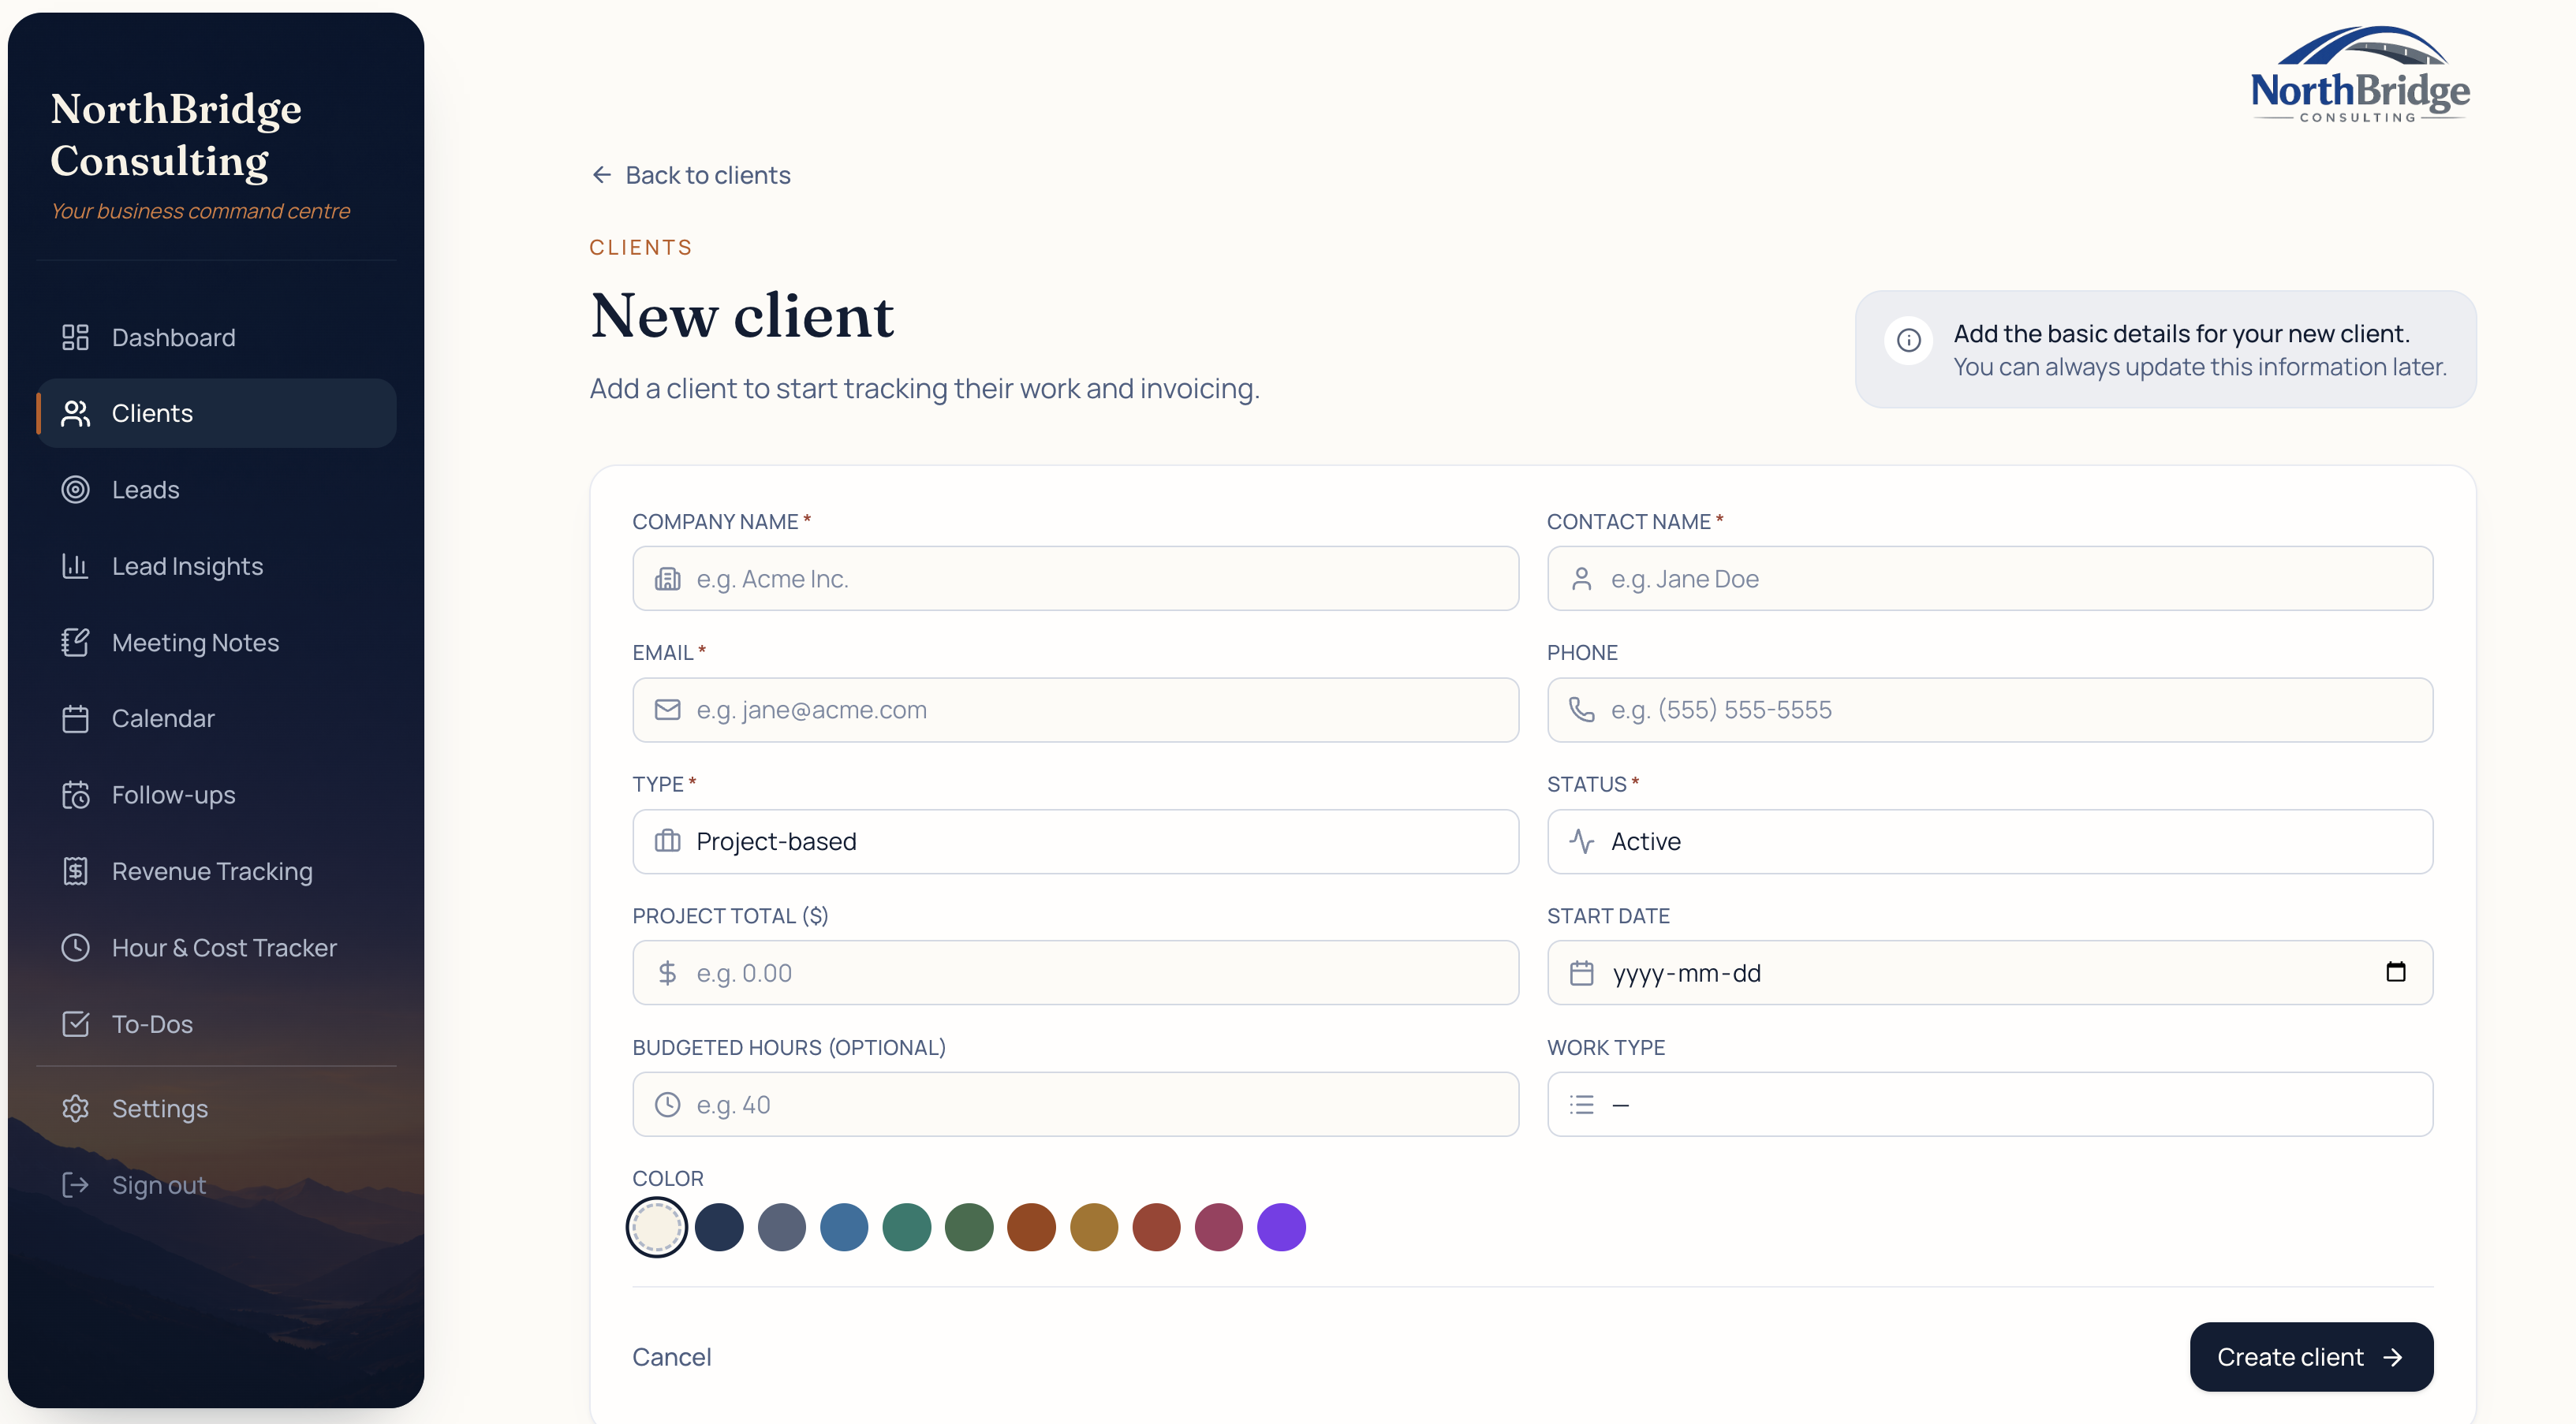This screenshot has width=2576, height=1424.
Task: Click the clock icon in Budgeted Hours field
Action: (x=667, y=1105)
